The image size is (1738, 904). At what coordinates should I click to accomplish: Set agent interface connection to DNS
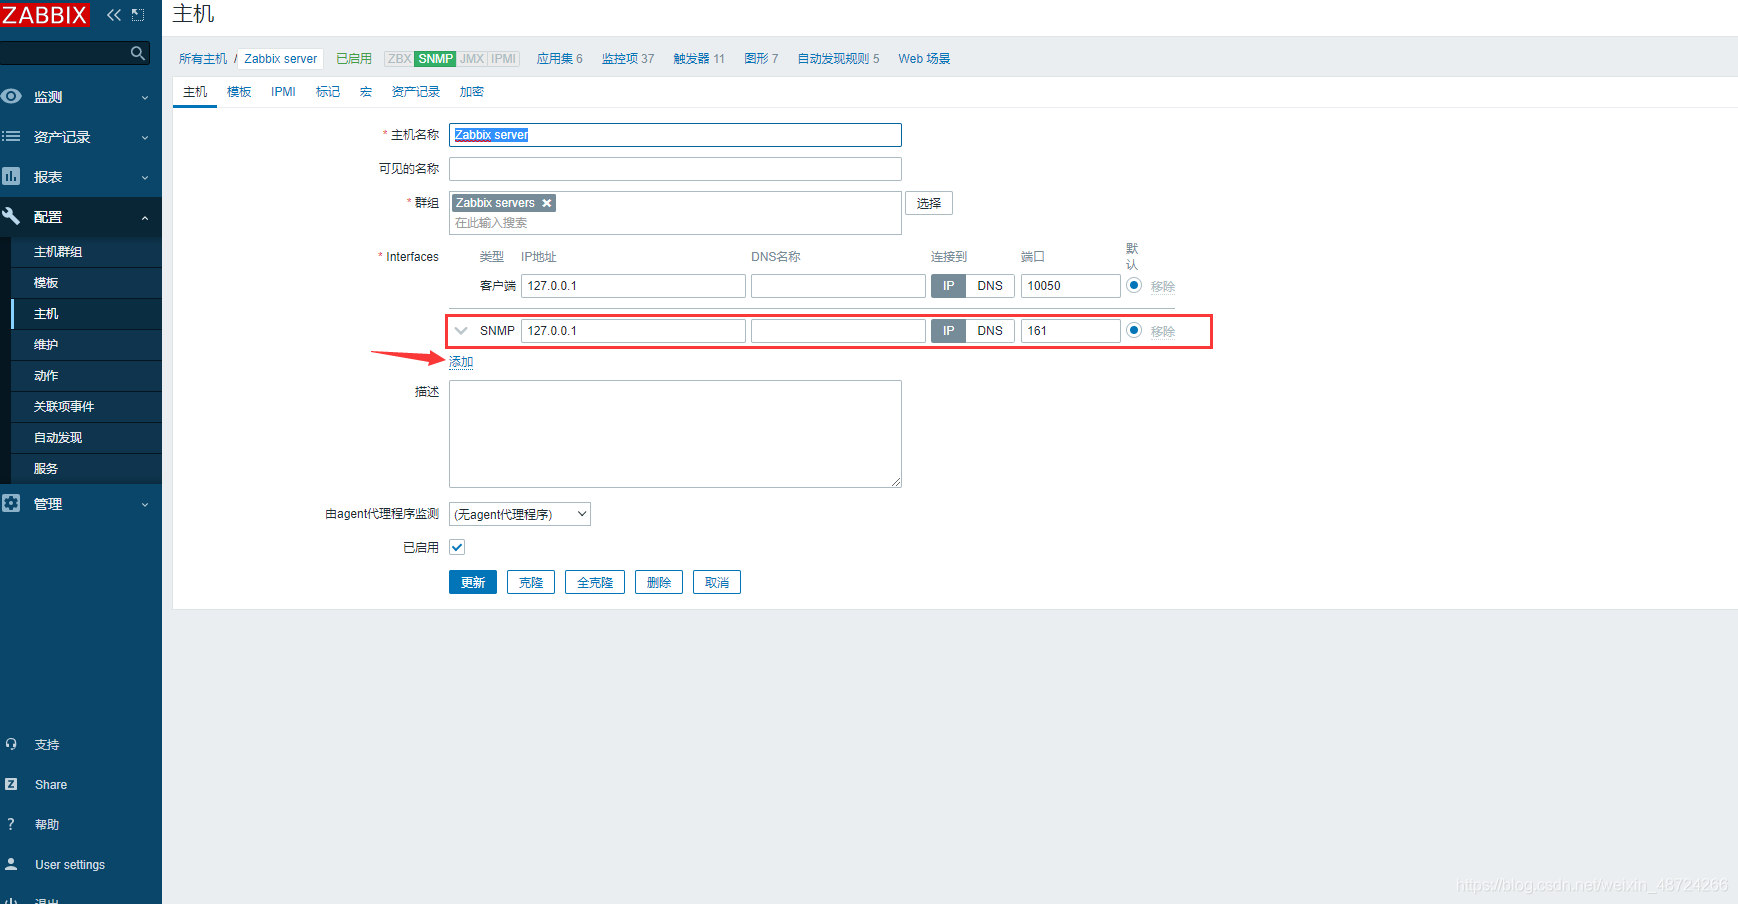point(990,286)
